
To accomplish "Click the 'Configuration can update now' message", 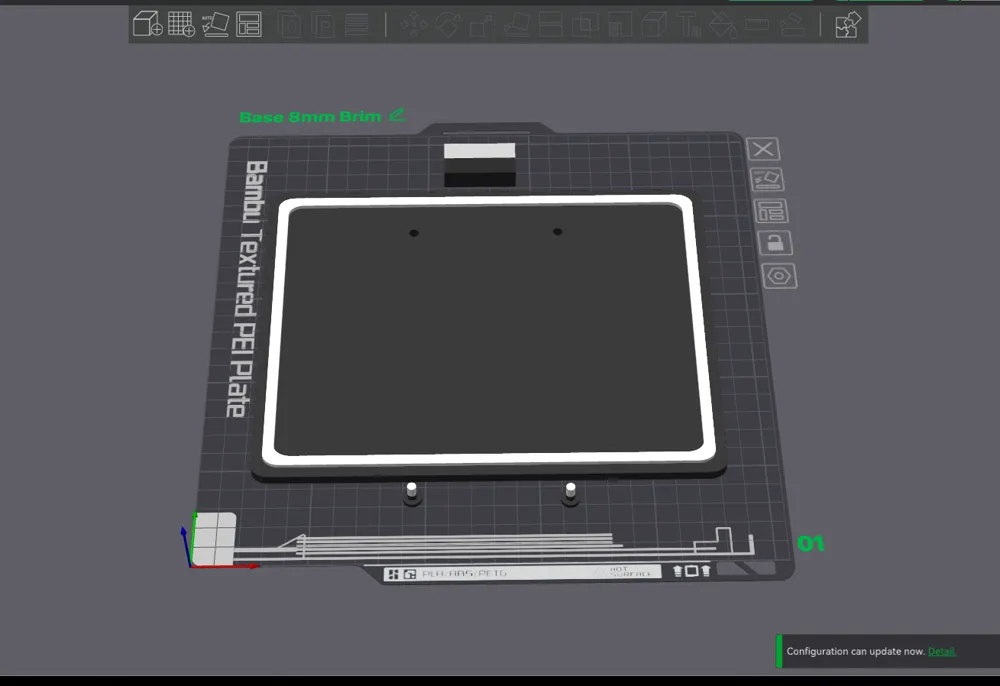I will pos(855,651).
